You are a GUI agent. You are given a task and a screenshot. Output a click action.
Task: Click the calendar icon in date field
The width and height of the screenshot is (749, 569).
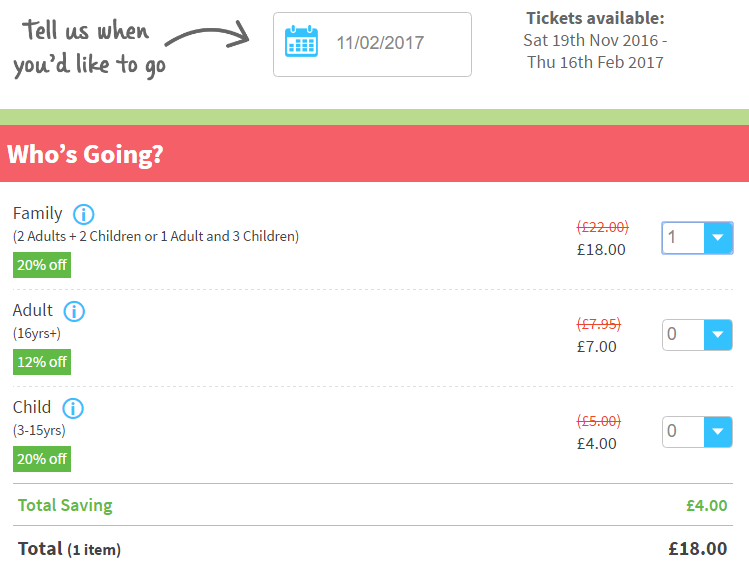[301, 41]
